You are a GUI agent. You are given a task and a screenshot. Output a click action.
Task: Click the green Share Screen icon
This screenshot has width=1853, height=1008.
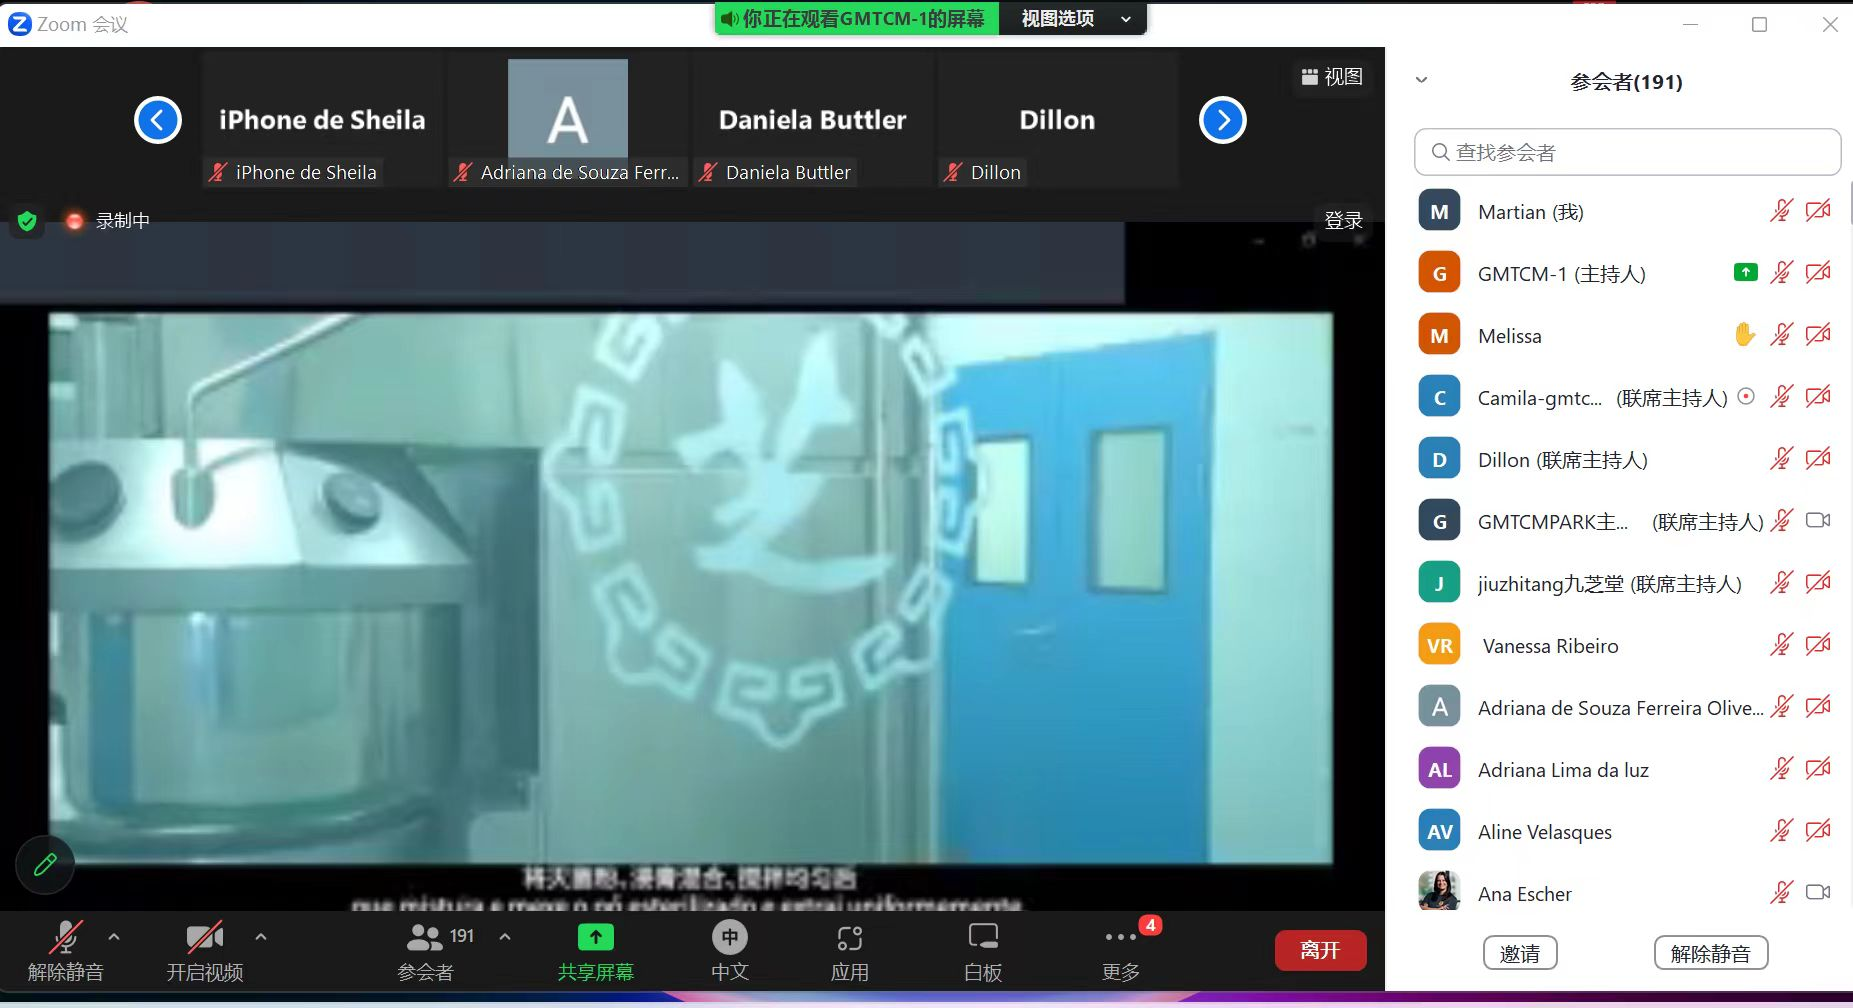point(596,938)
